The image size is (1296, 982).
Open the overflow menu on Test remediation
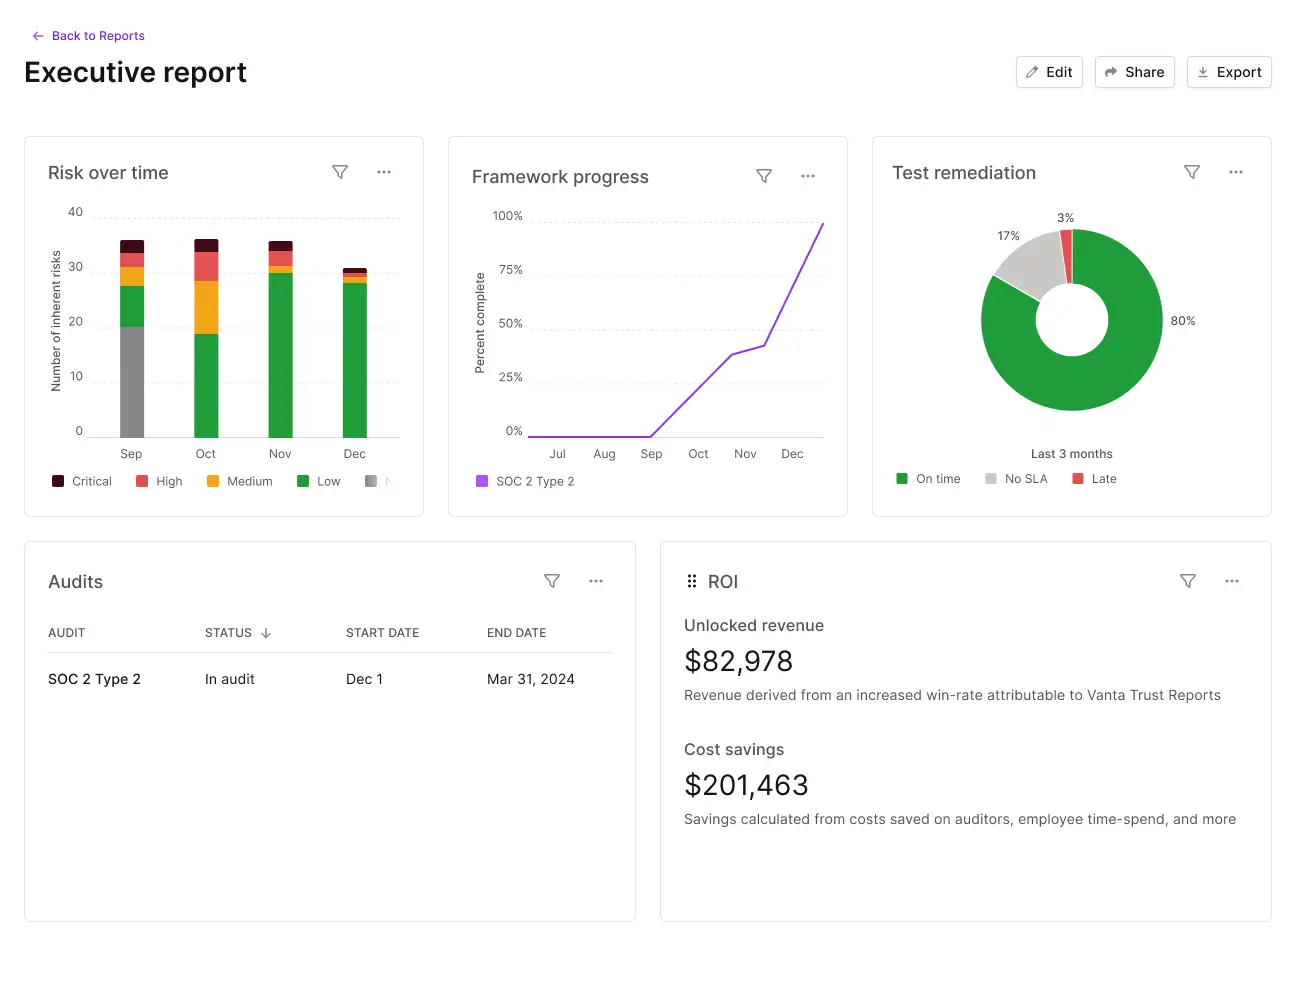[1236, 172]
